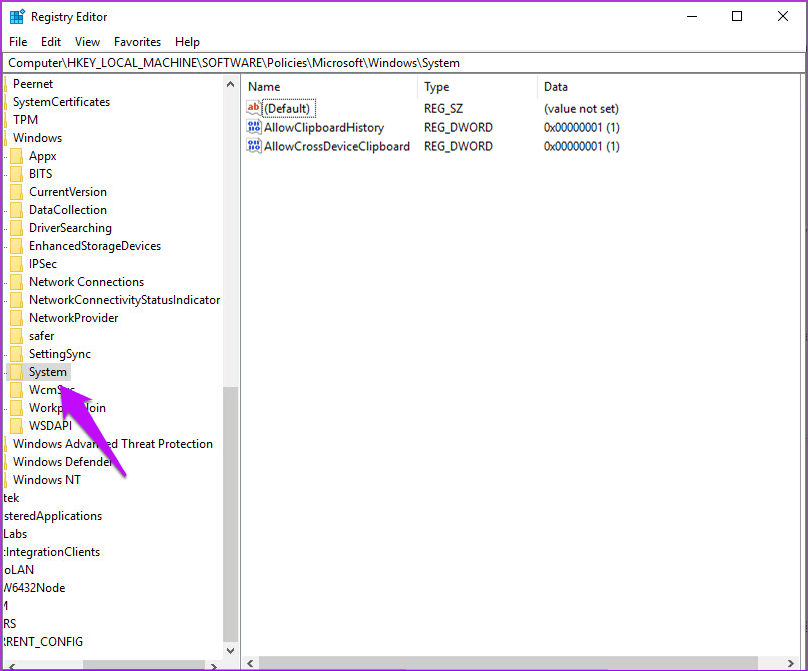Click the NetworkProvider folder icon
The width and height of the screenshot is (808, 671).
click(x=16, y=318)
